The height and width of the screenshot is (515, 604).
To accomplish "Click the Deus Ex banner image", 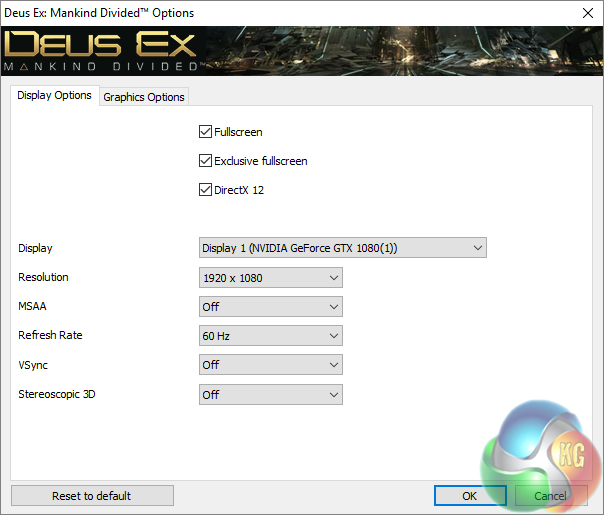I will point(302,51).
